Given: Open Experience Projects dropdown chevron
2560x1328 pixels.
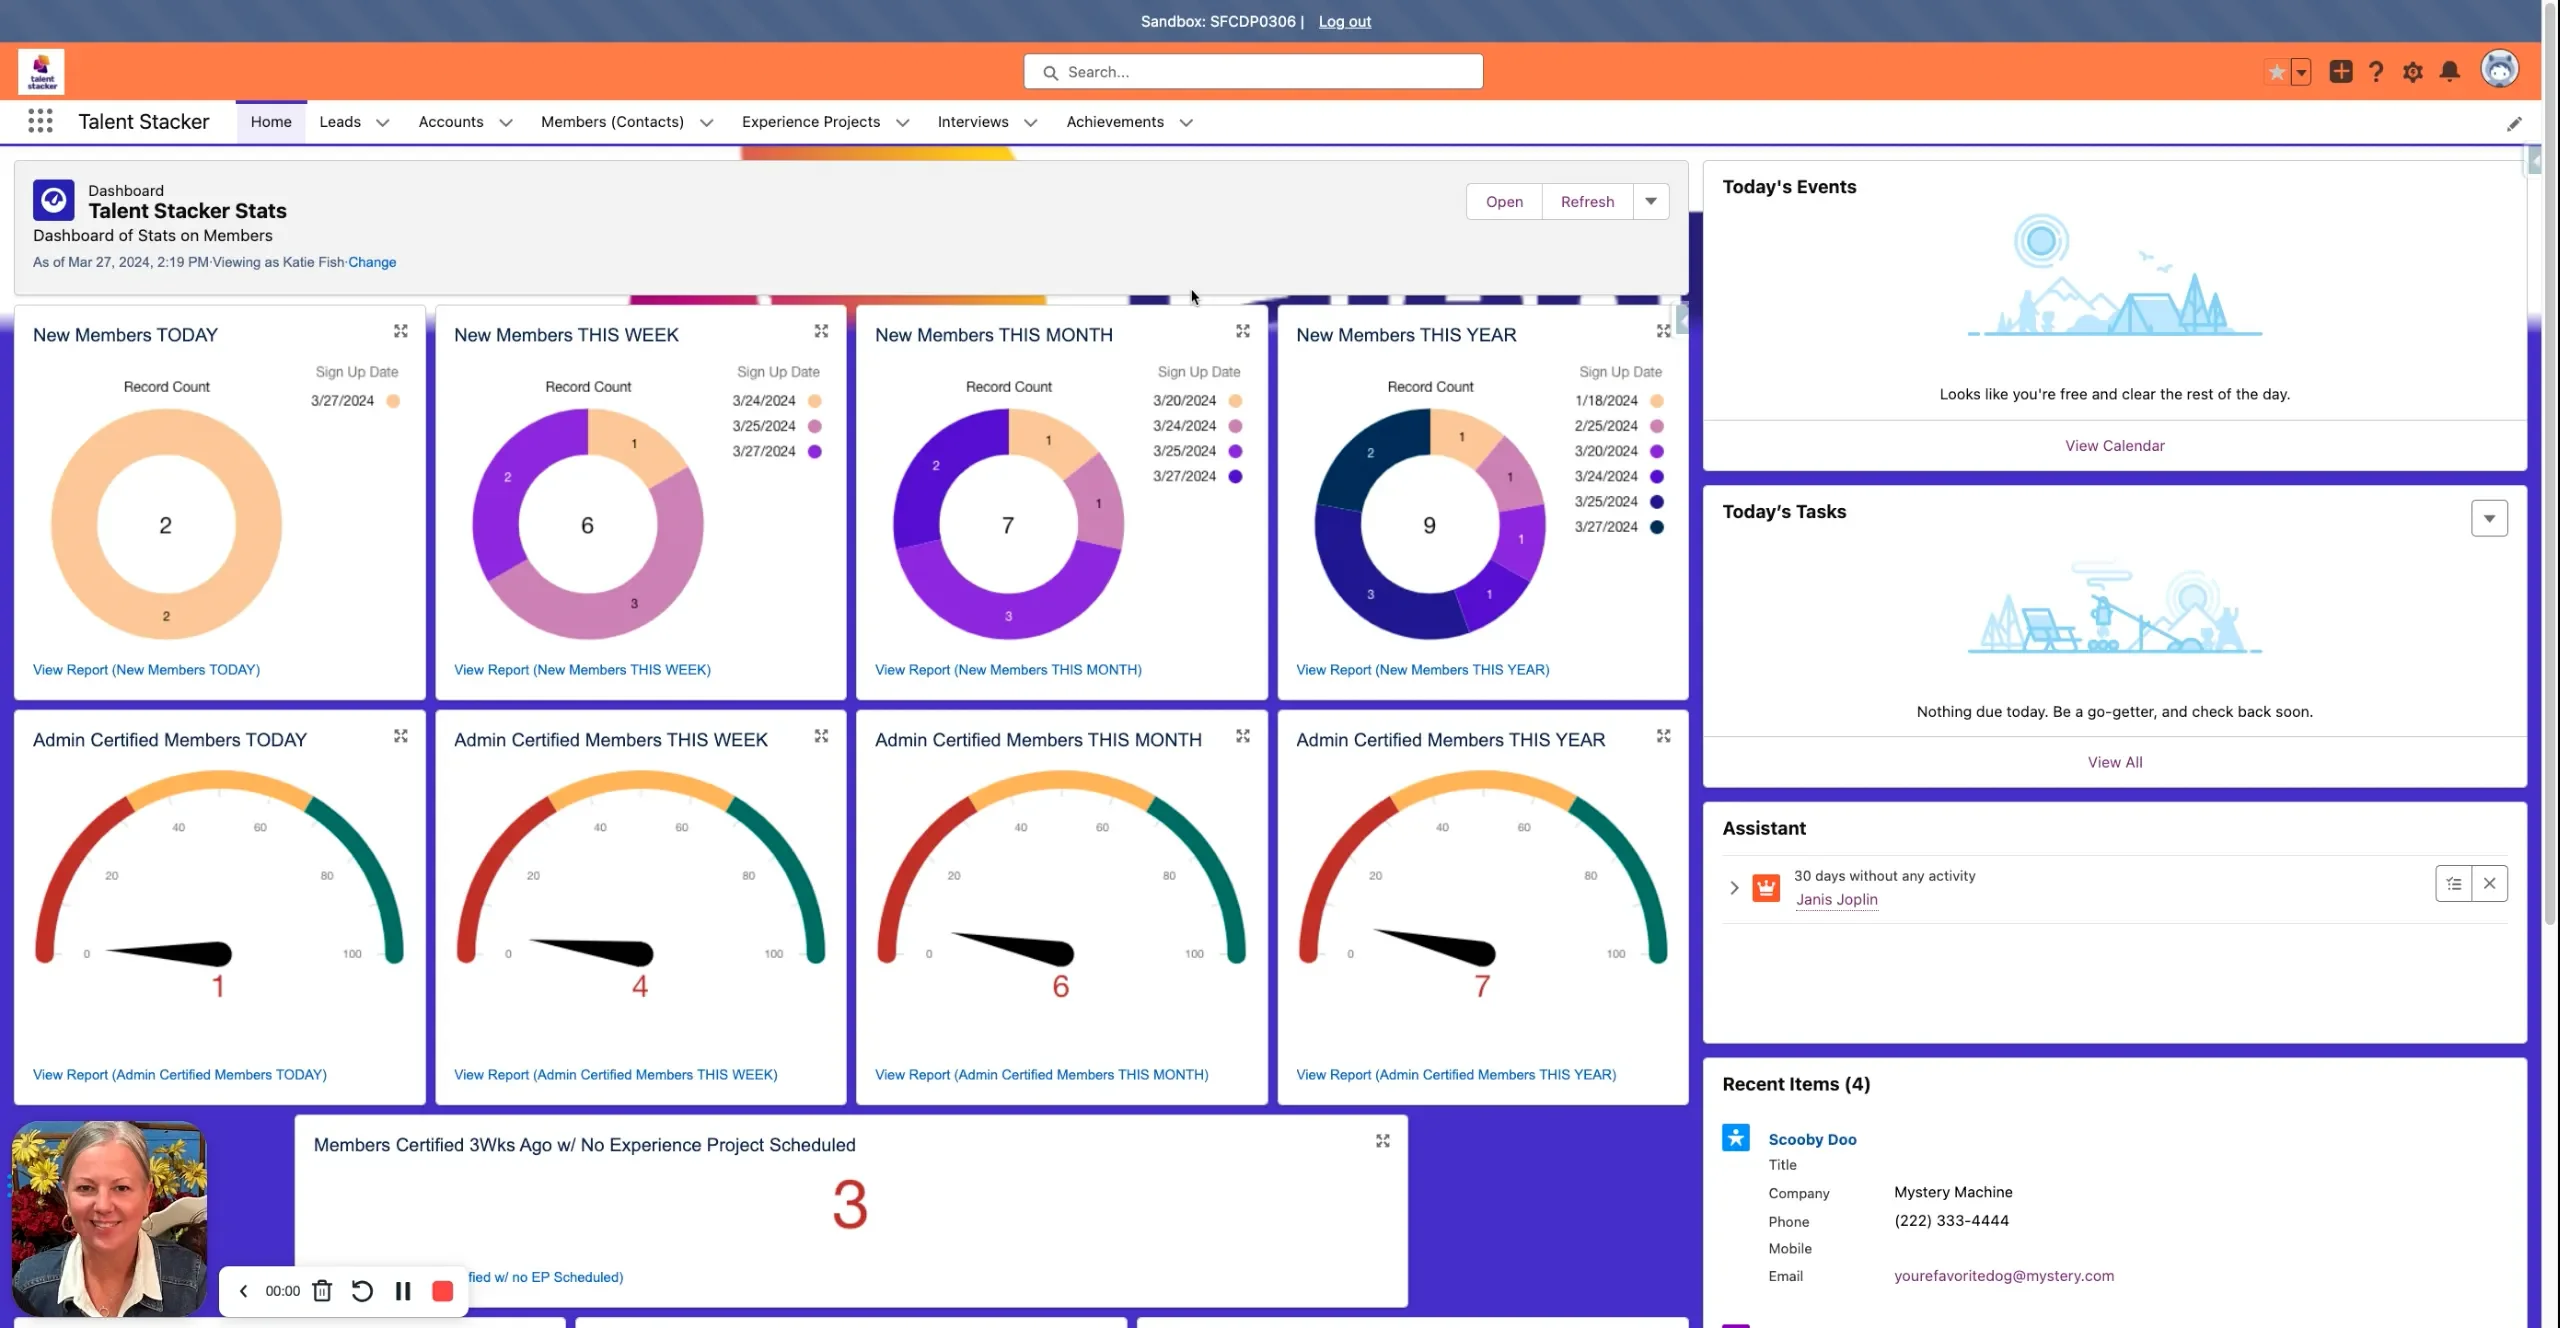Looking at the screenshot, I should pos(903,123).
